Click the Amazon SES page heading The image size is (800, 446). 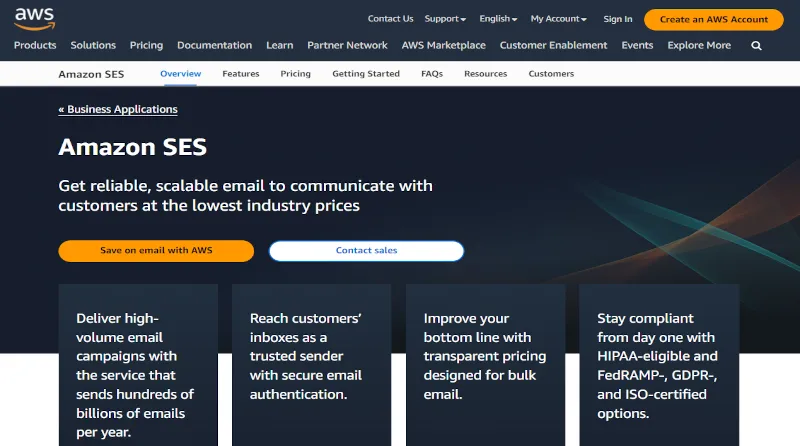pyautogui.click(x=133, y=147)
